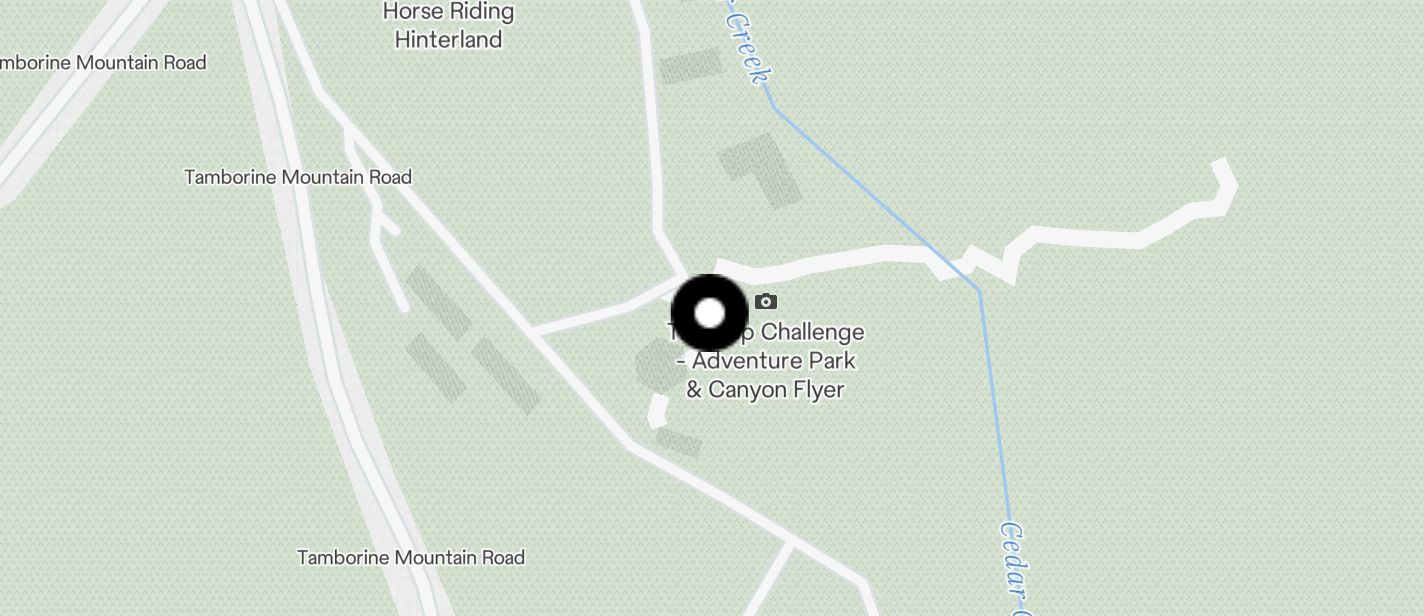Open the Adventure Park & Canyon Flyer label
This screenshot has width=1424, height=616.
coord(766,360)
